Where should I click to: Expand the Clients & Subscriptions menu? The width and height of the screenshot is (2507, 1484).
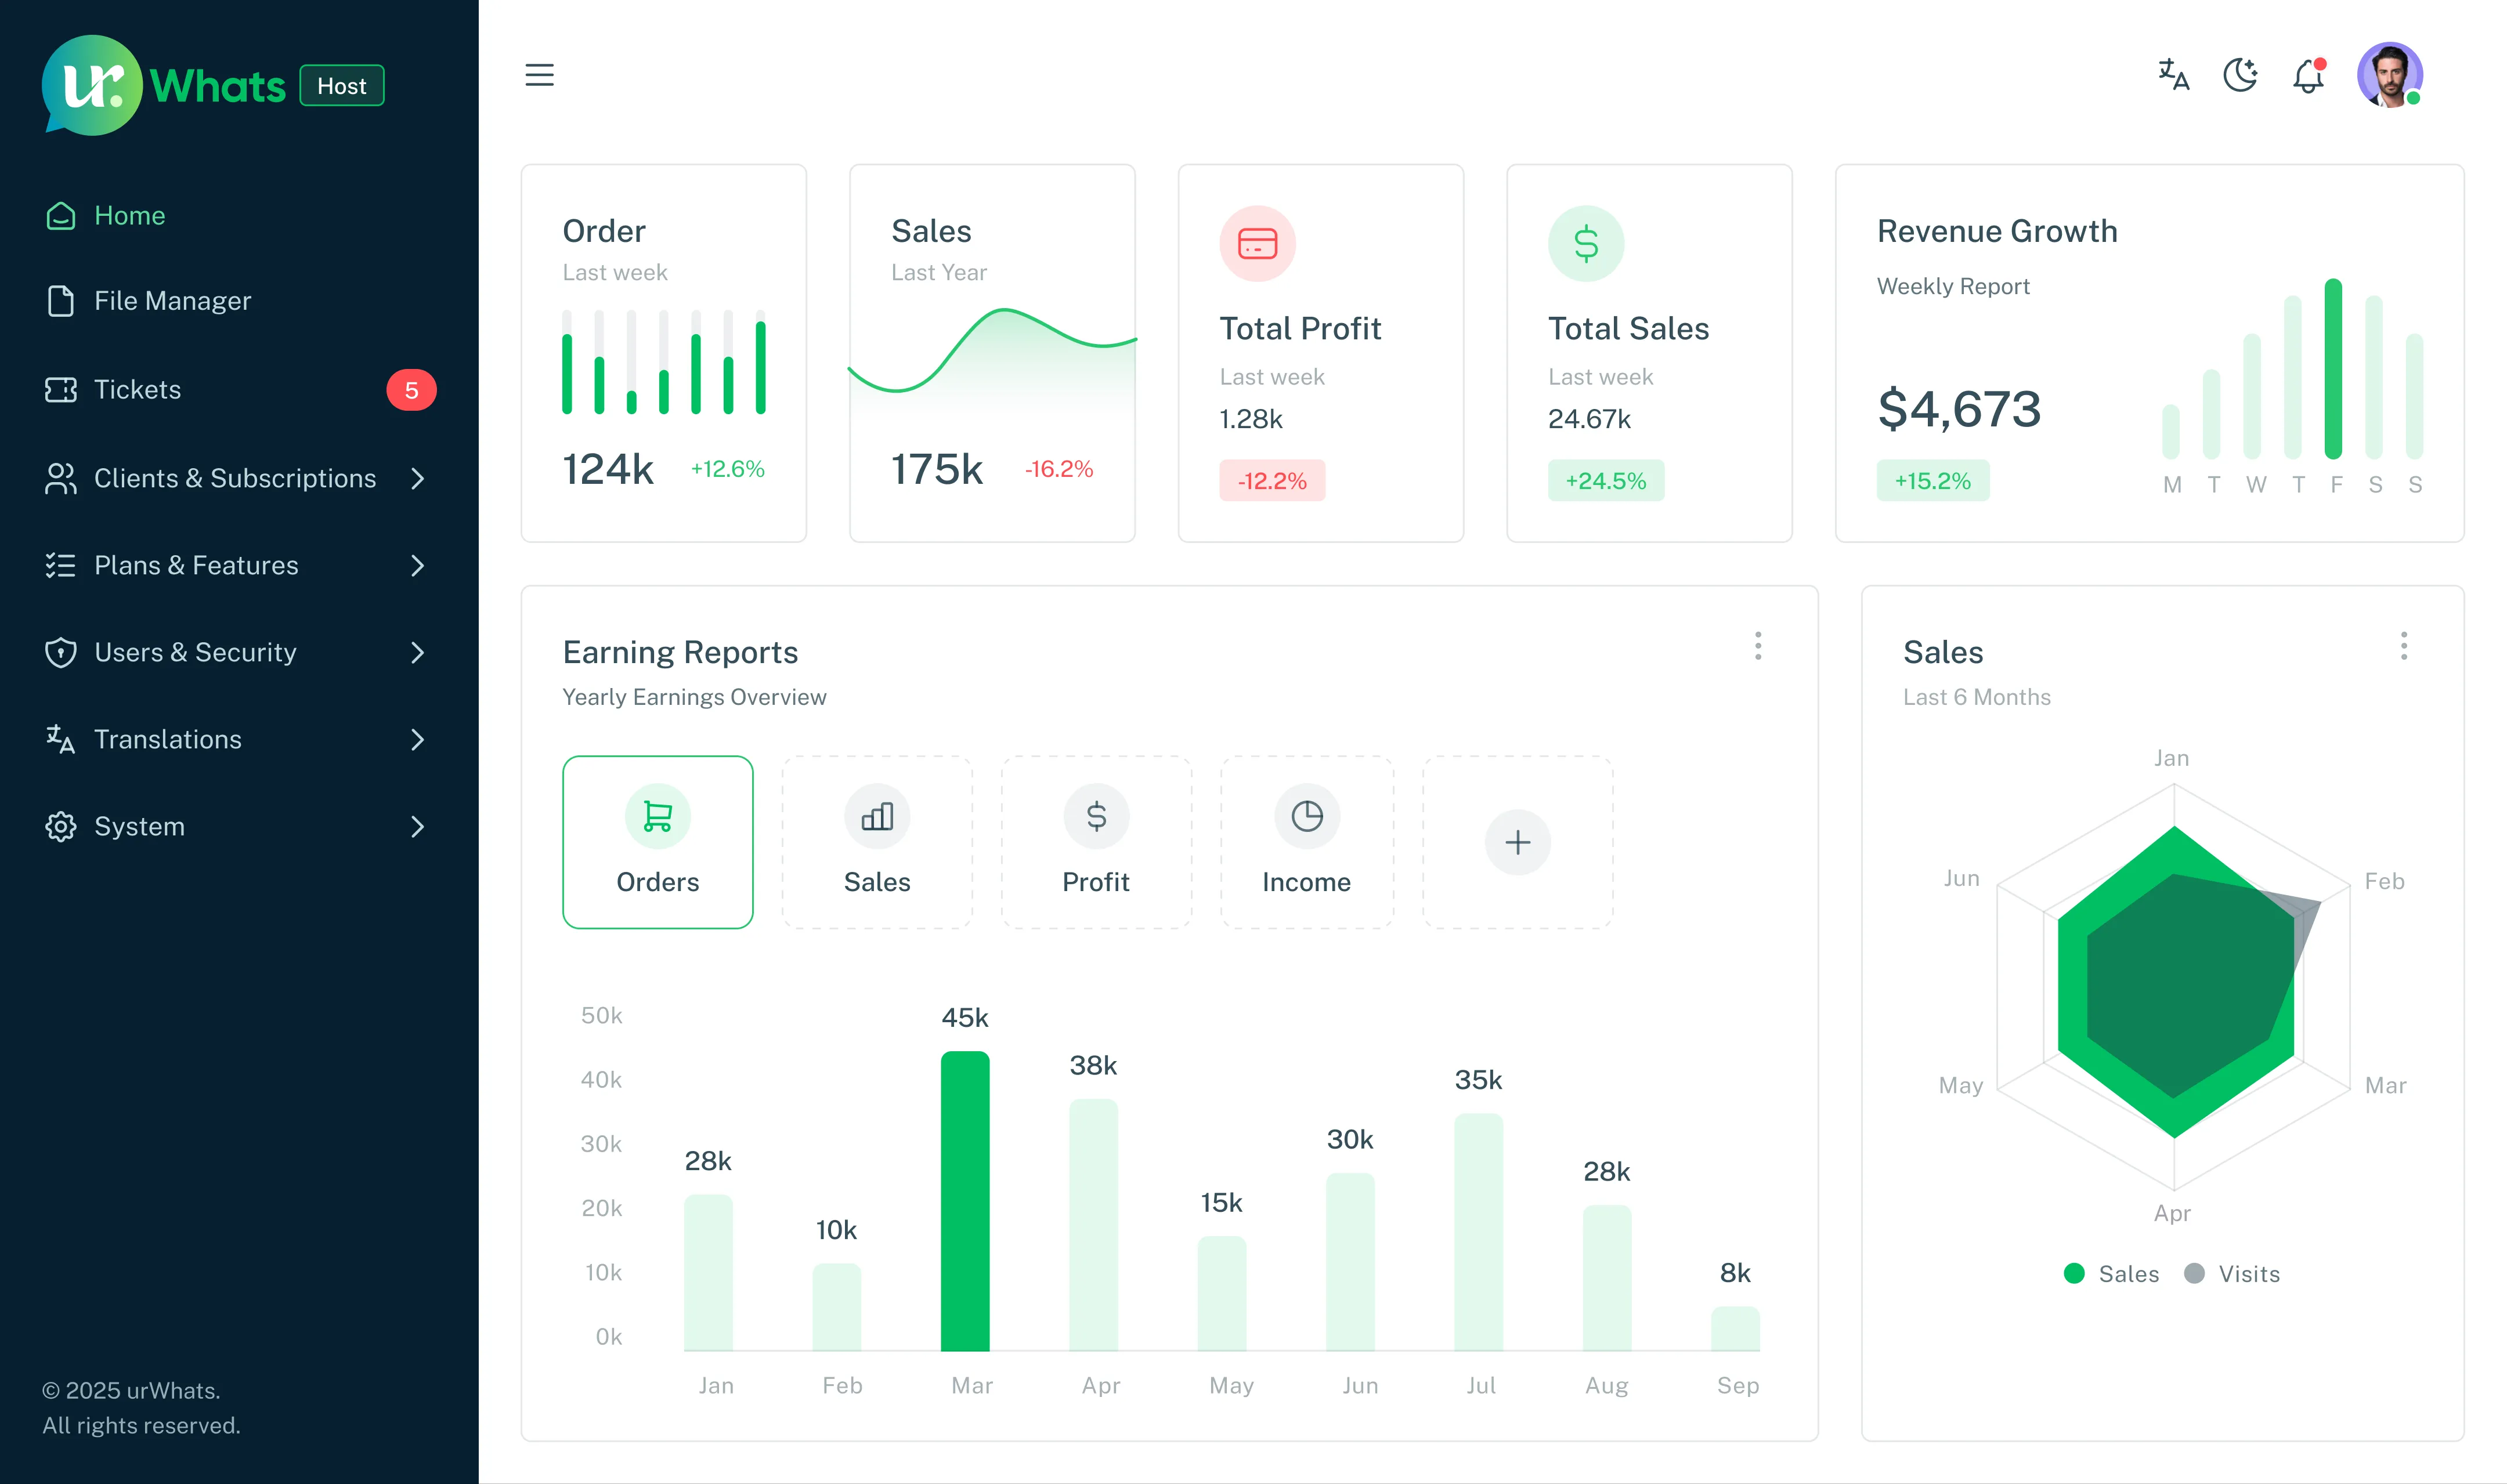click(x=235, y=478)
